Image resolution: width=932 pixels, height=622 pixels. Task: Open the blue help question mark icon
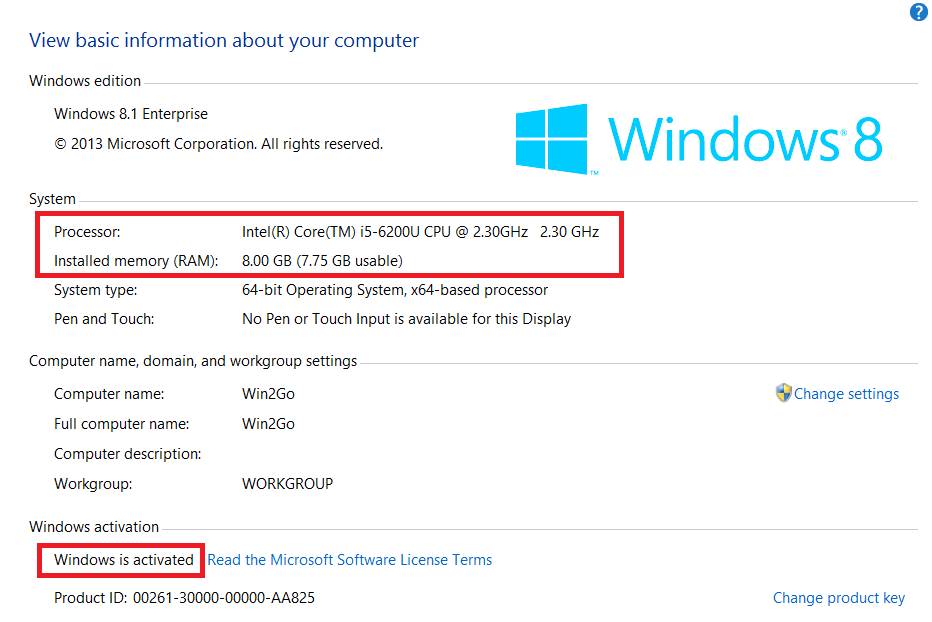pos(918,12)
